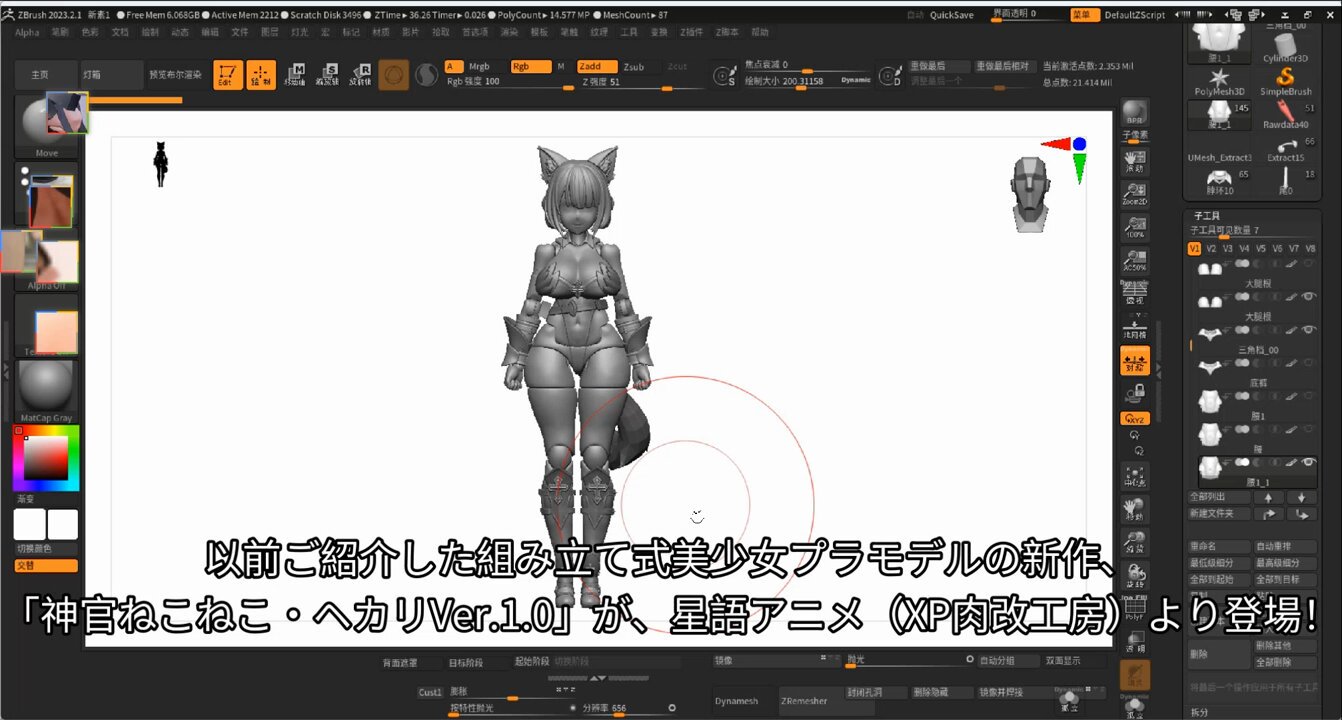Screen dimensions: 1342x720
Task: Click the Sculptris Pro icon
Action: pyautogui.click(x=426, y=75)
